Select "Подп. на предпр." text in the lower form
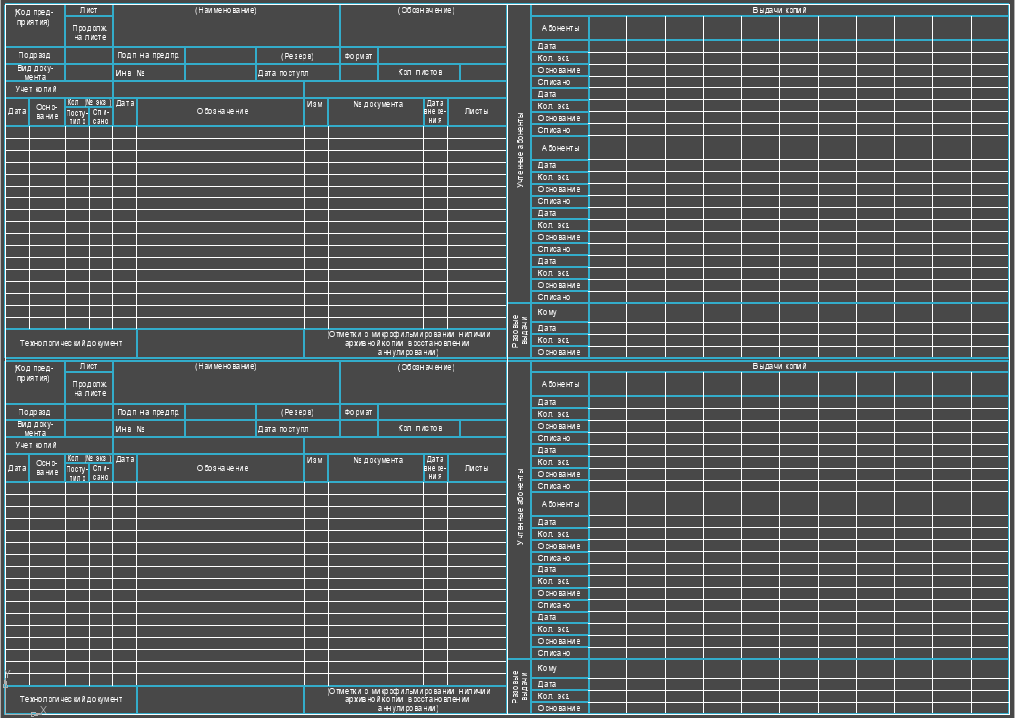 pos(148,412)
